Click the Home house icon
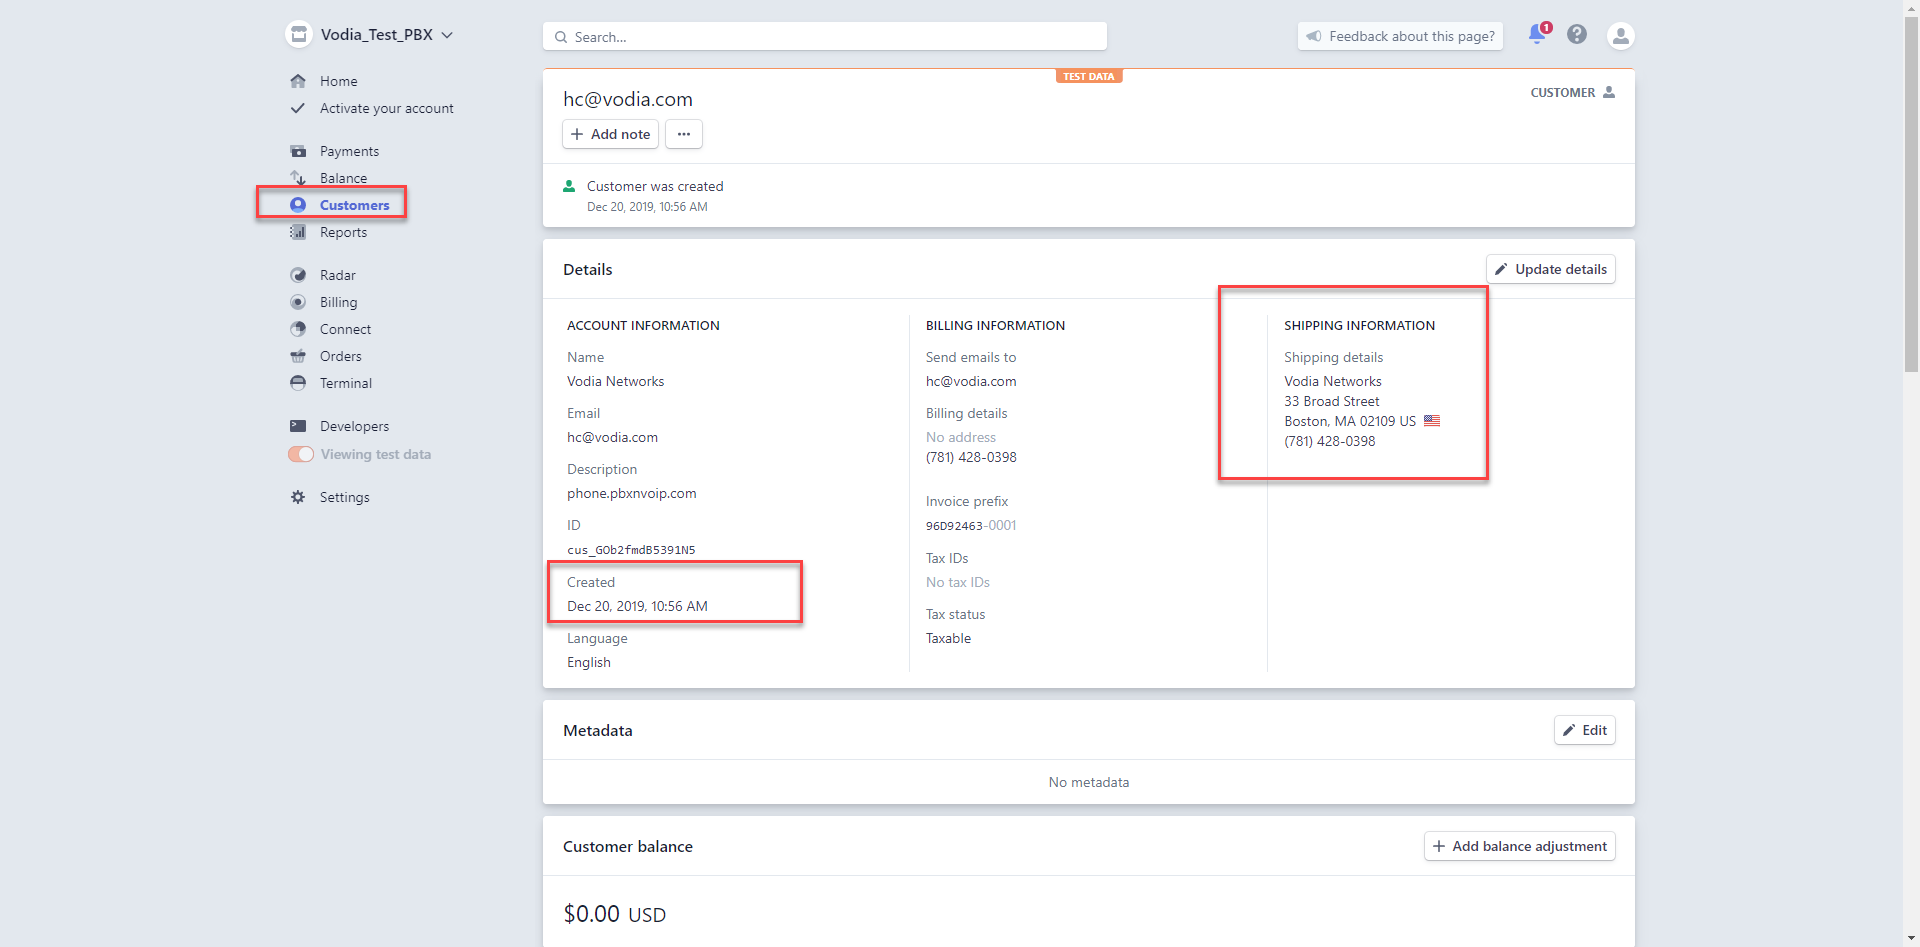Image resolution: width=1920 pixels, height=947 pixels. coord(298,81)
